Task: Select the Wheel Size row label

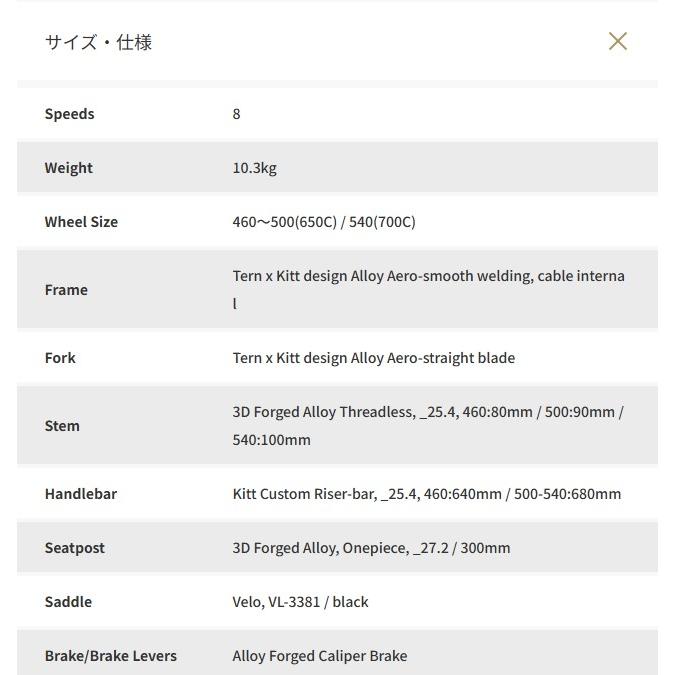Action: pos(81,222)
